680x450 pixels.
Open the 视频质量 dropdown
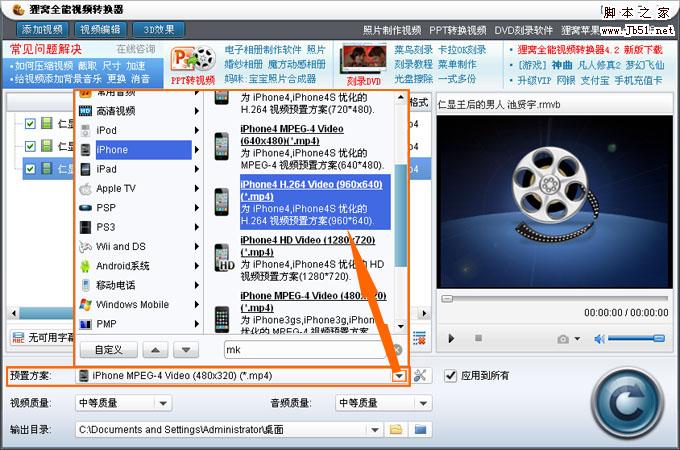click(163, 403)
